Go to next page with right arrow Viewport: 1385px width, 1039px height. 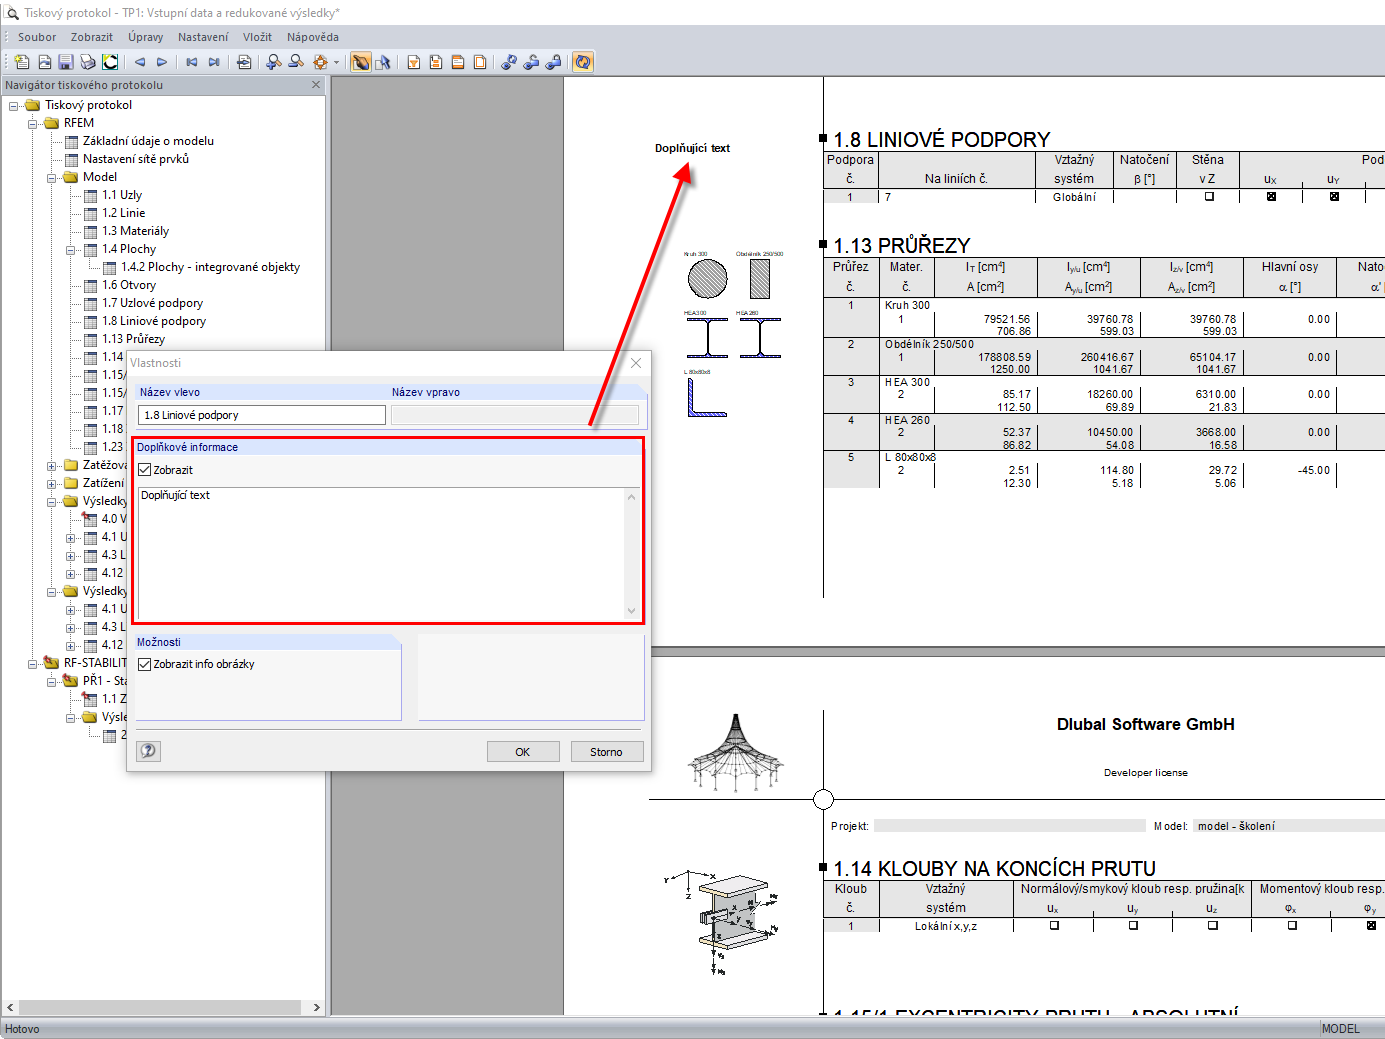click(162, 62)
